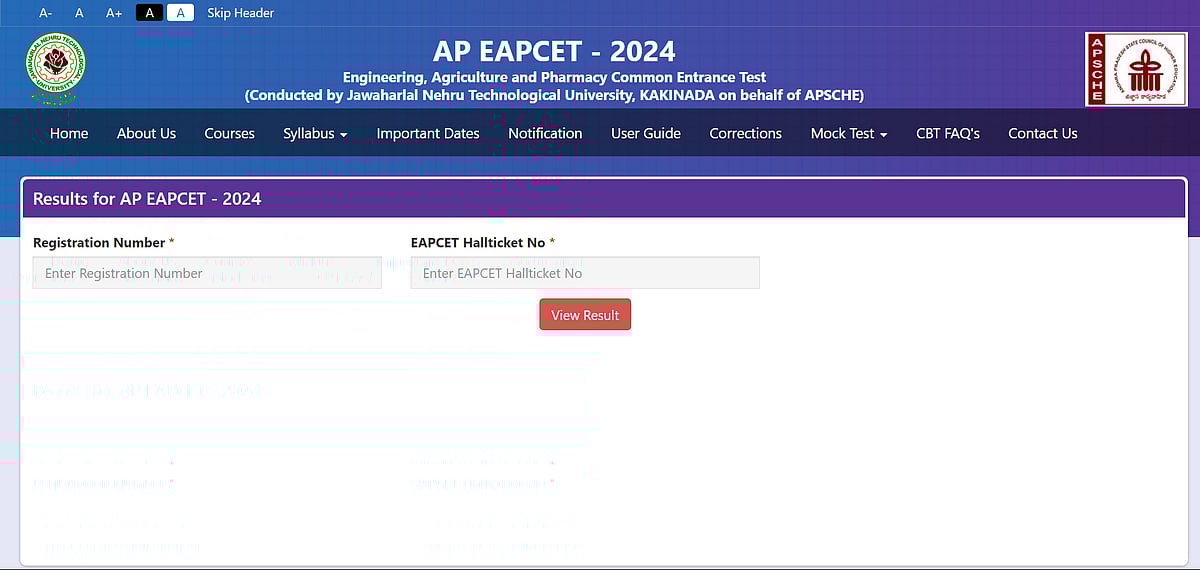
Task: Click the Skip Header link
Action: [x=241, y=13]
